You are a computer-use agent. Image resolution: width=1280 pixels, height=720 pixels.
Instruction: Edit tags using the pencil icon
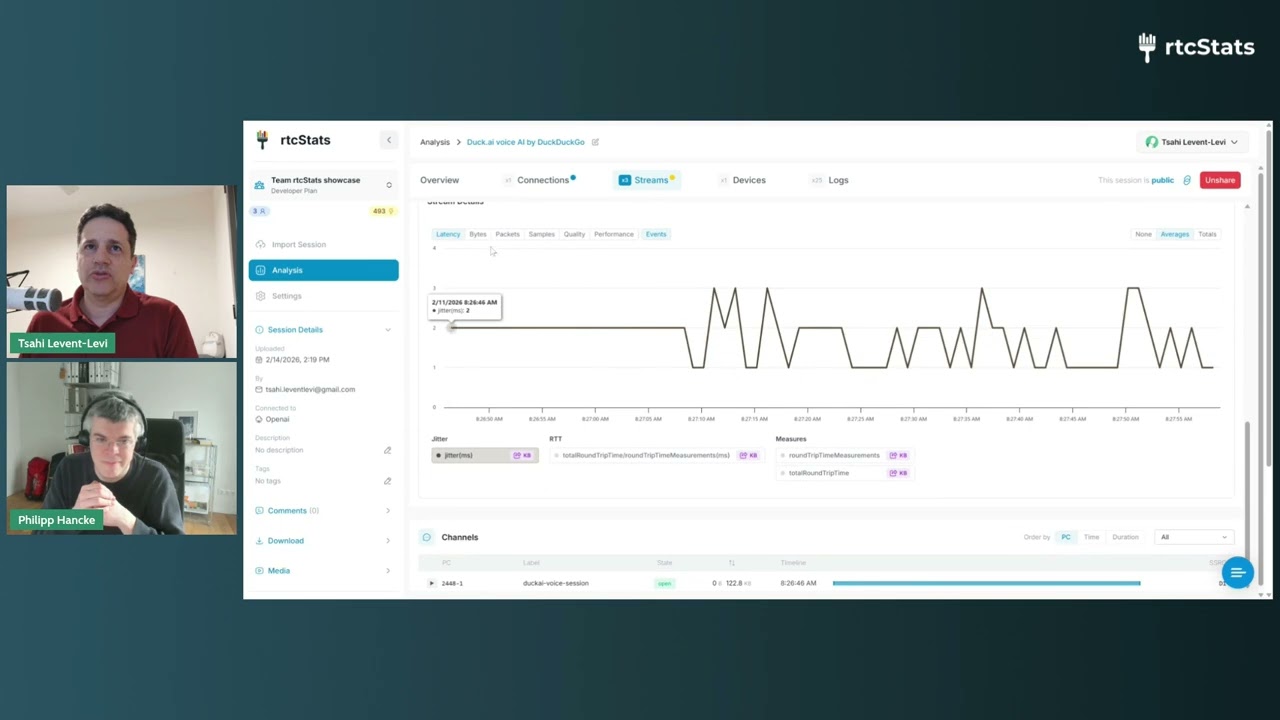pyautogui.click(x=387, y=481)
